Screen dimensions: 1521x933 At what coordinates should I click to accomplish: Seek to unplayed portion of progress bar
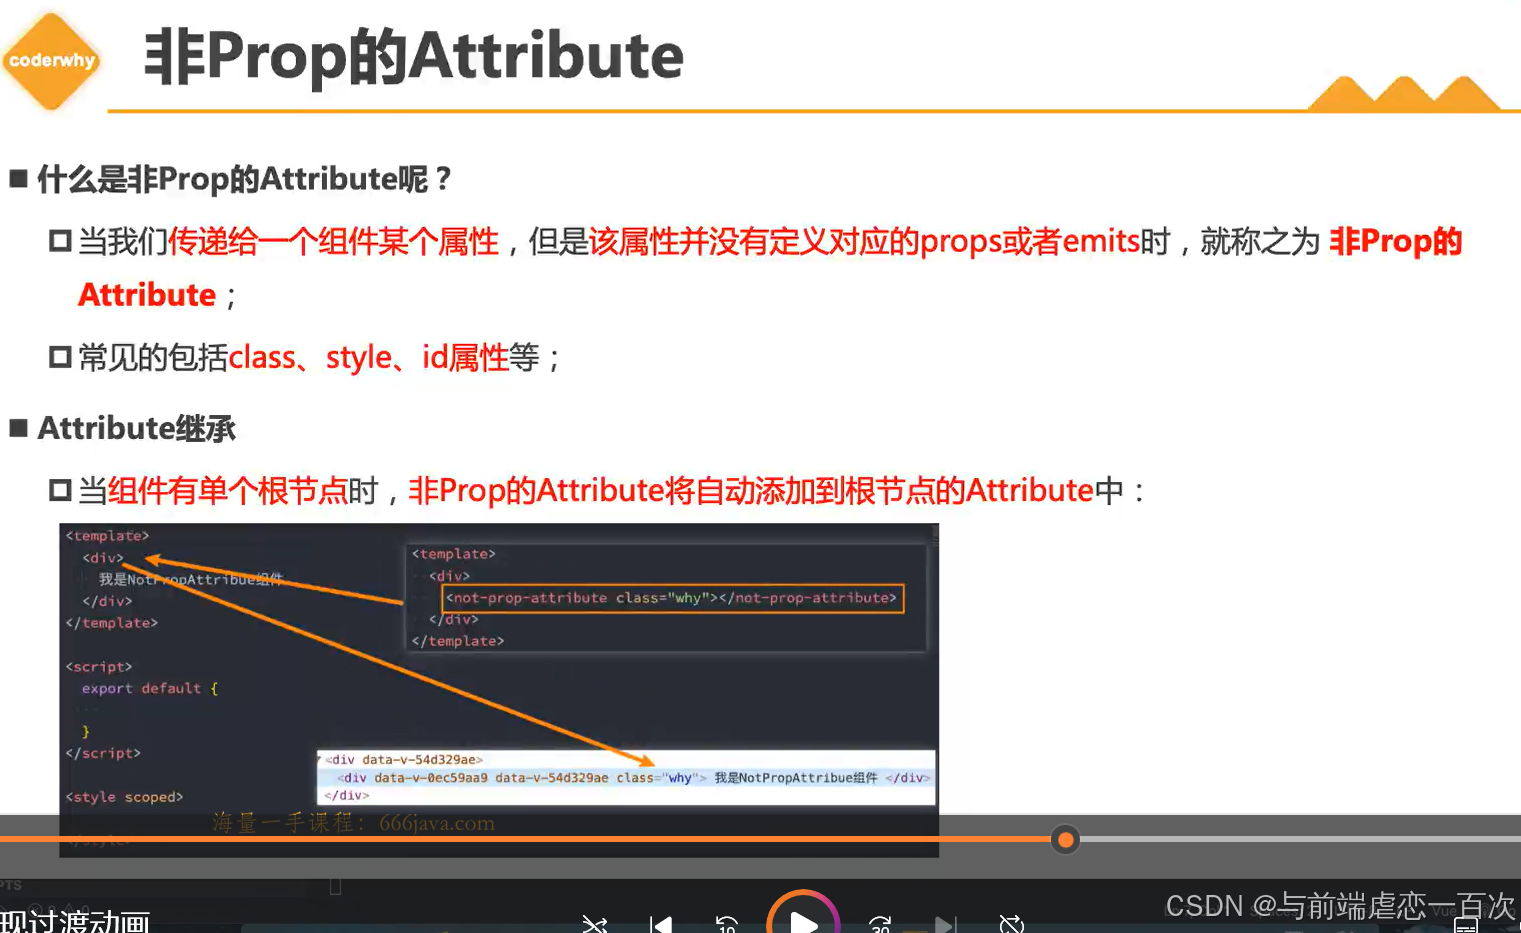(x=1300, y=839)
